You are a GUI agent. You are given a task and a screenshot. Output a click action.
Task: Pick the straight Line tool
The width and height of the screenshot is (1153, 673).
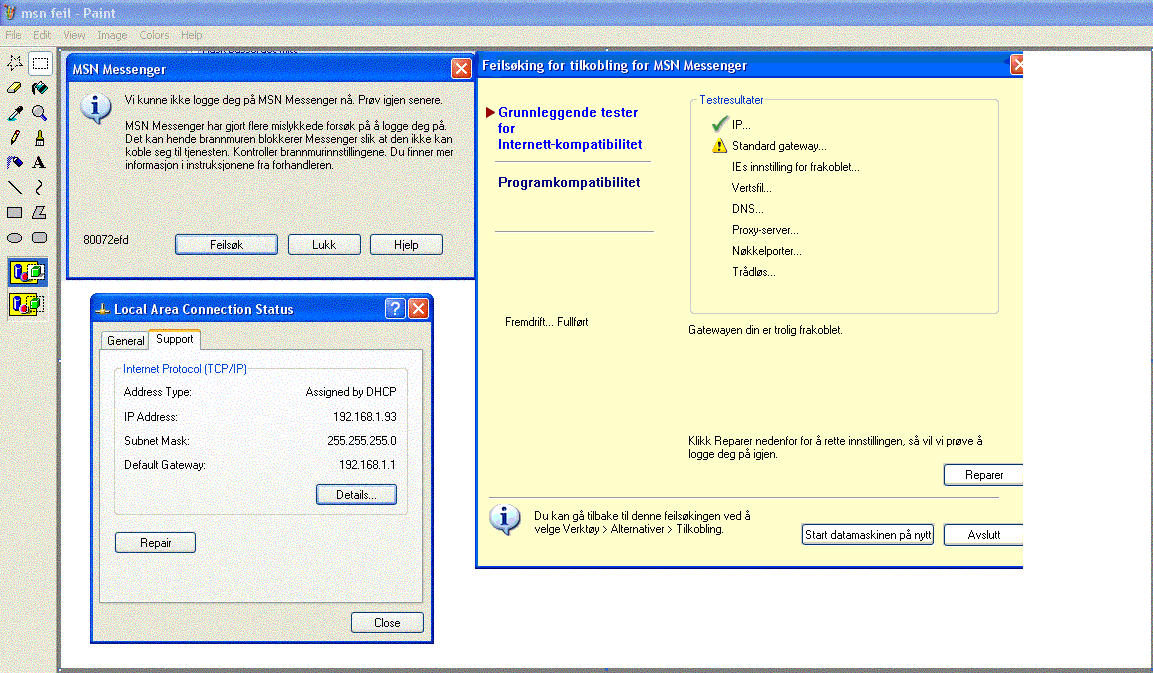[x=15, y=188]
